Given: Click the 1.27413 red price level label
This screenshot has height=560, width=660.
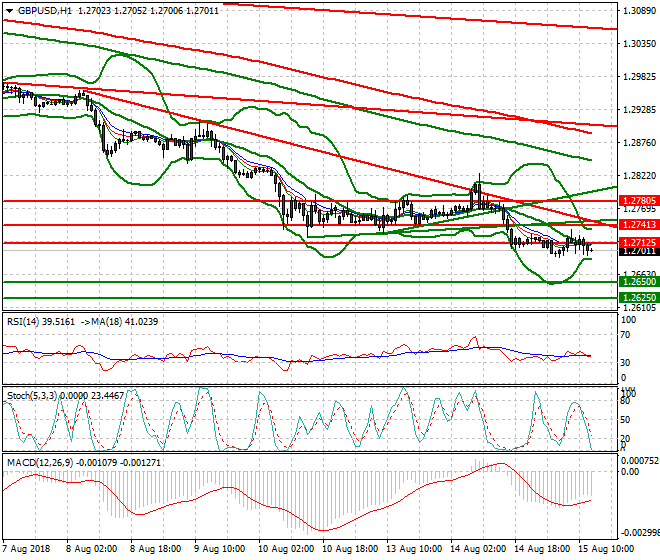Looking at the screenshot, I should 639,224.
